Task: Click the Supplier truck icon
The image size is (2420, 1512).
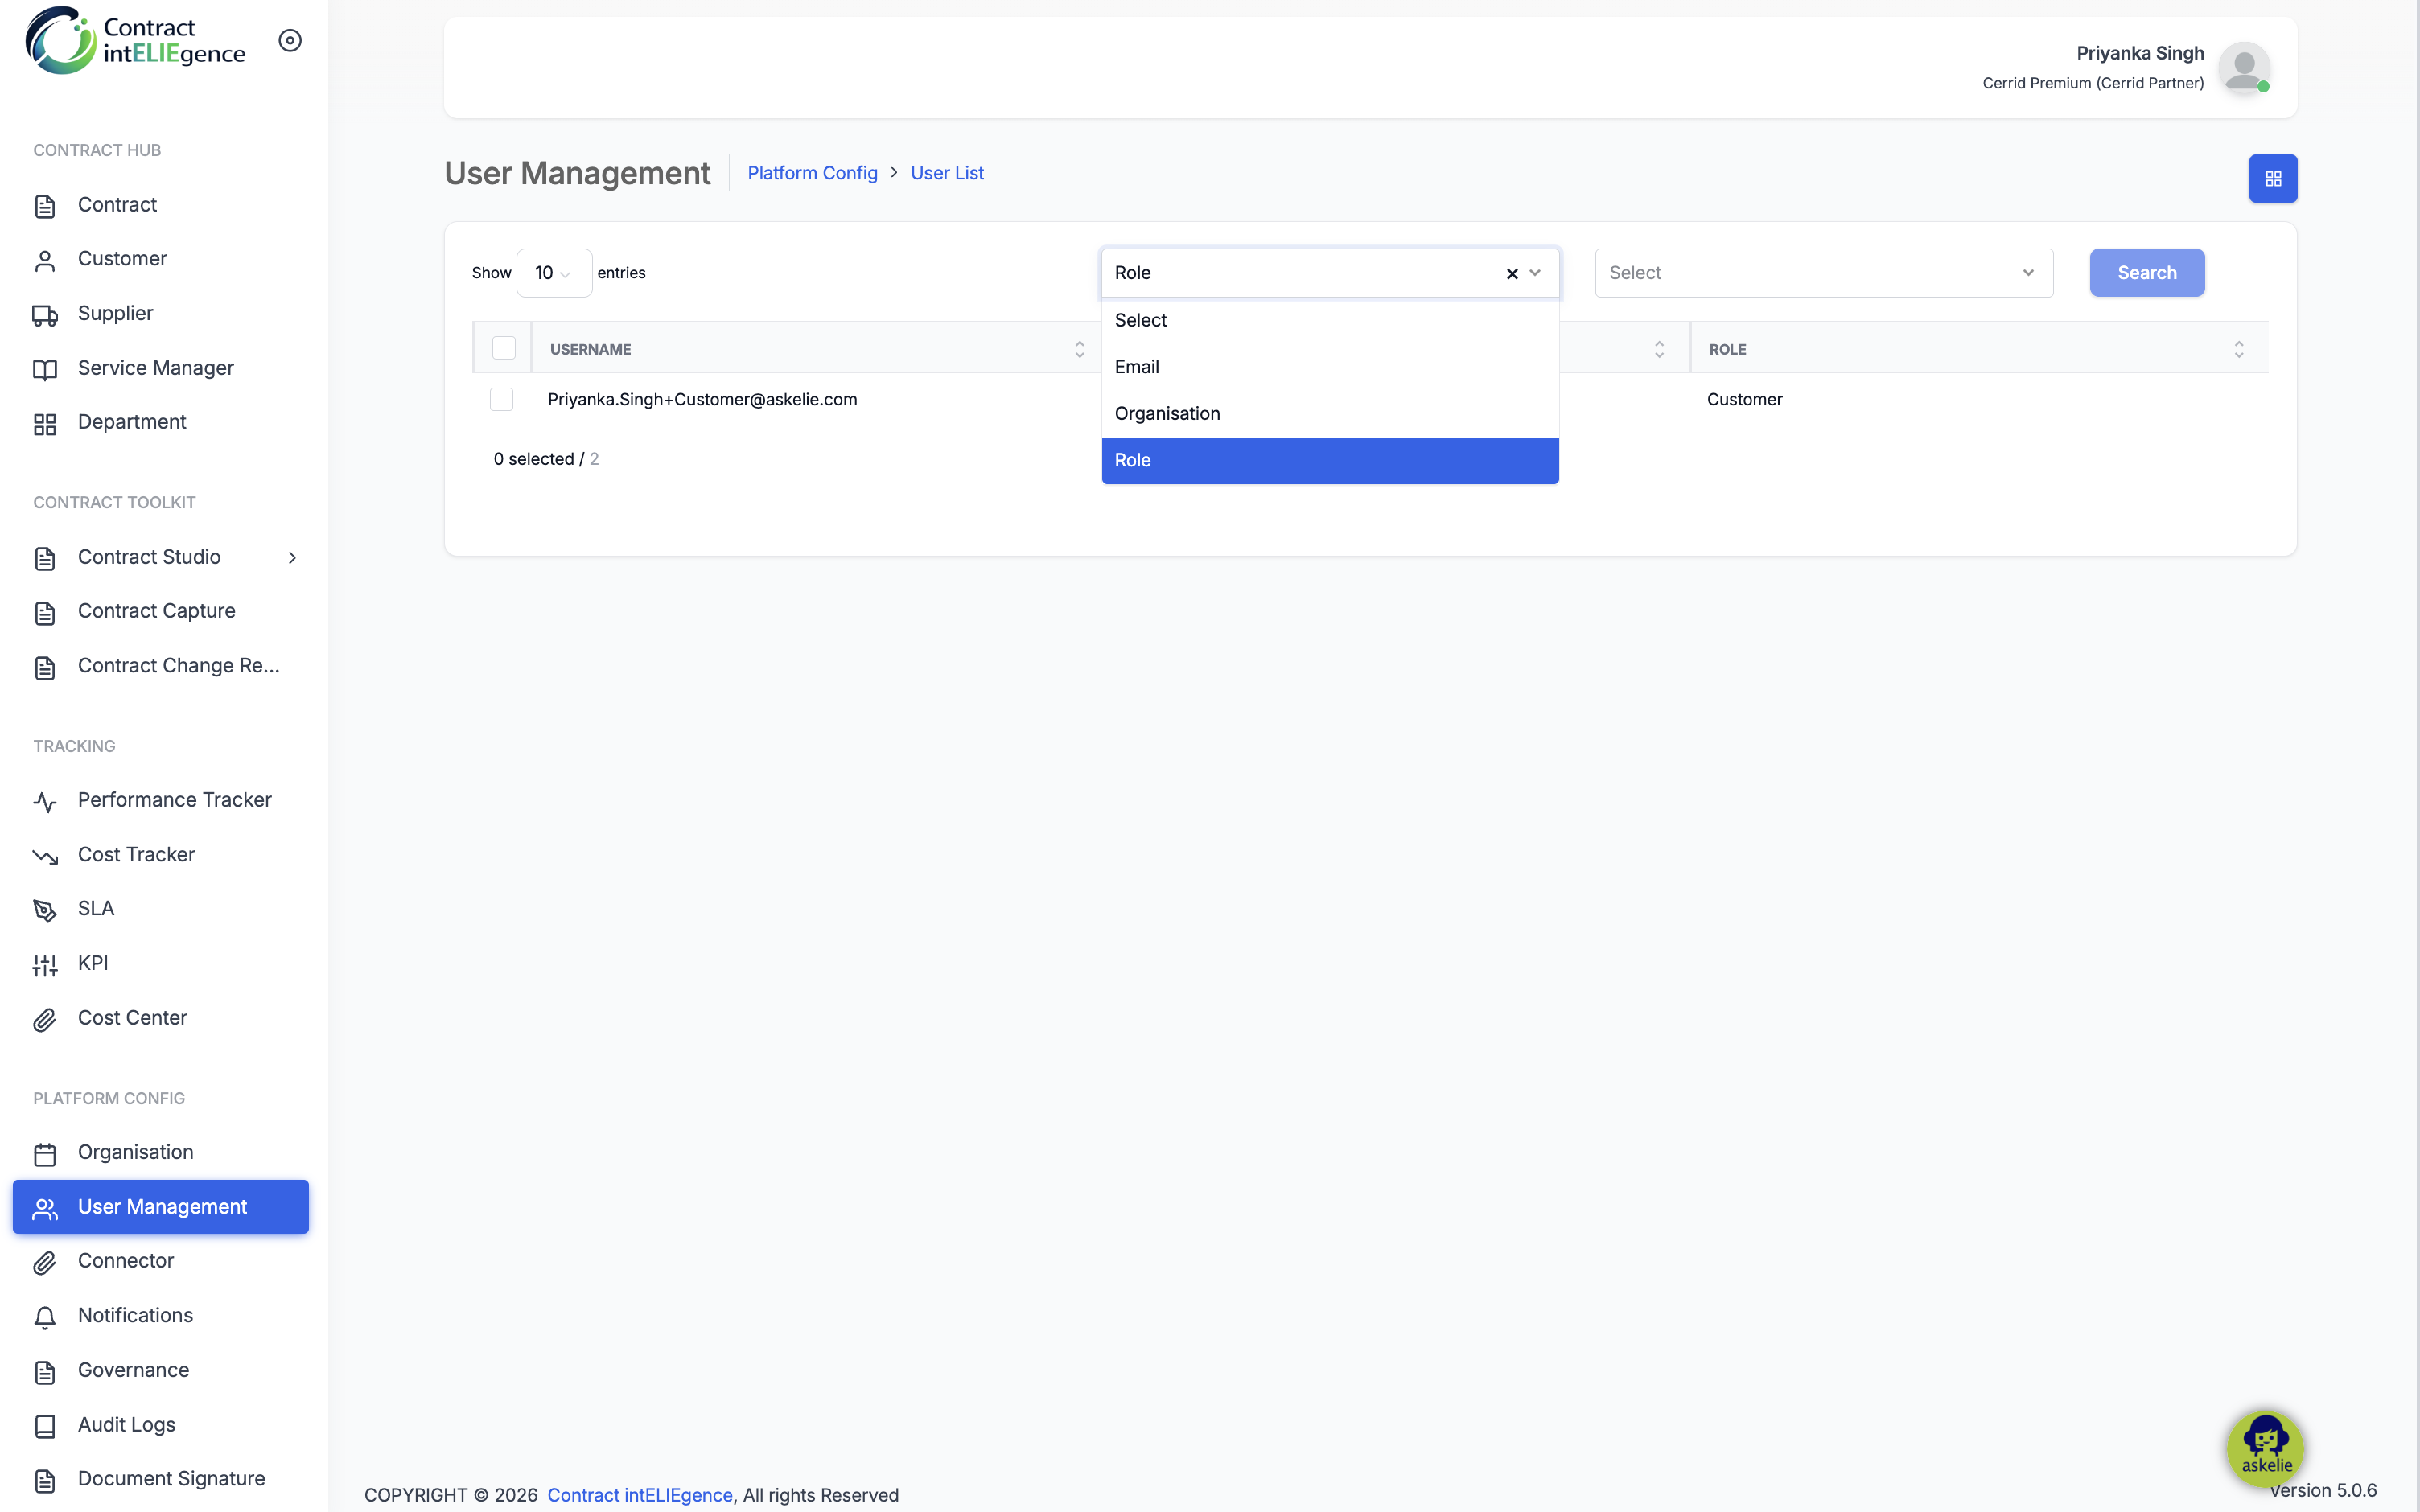Action: [45, 315]
